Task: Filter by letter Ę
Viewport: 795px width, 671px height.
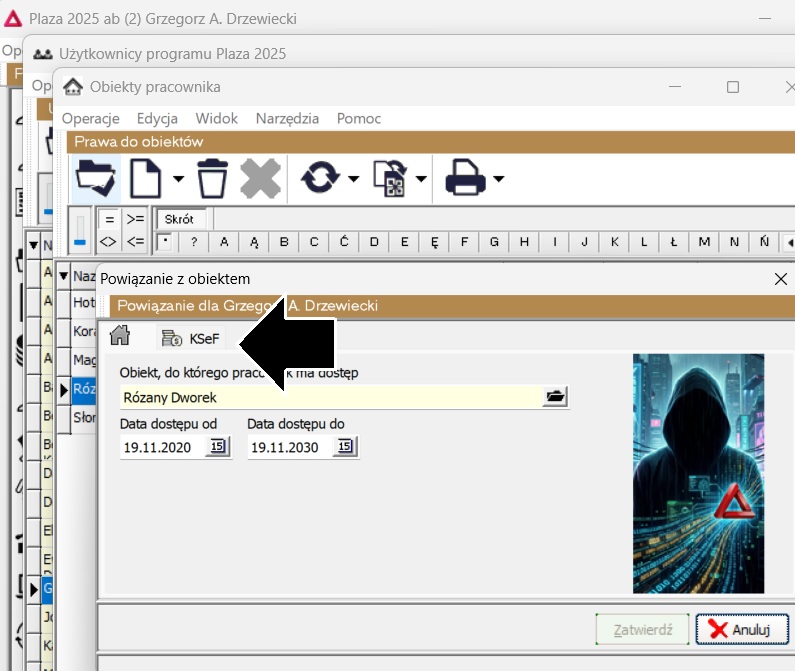Action: click(434, 242)
